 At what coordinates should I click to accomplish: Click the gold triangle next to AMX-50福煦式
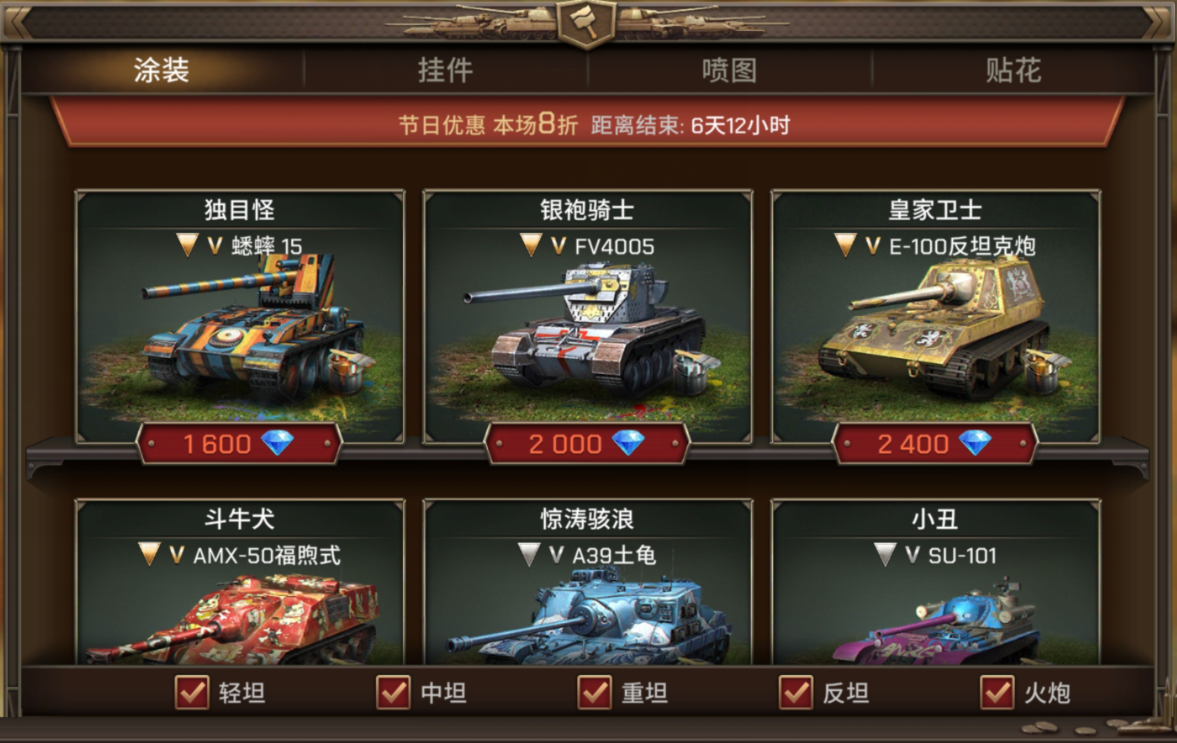tap(149, 554)
